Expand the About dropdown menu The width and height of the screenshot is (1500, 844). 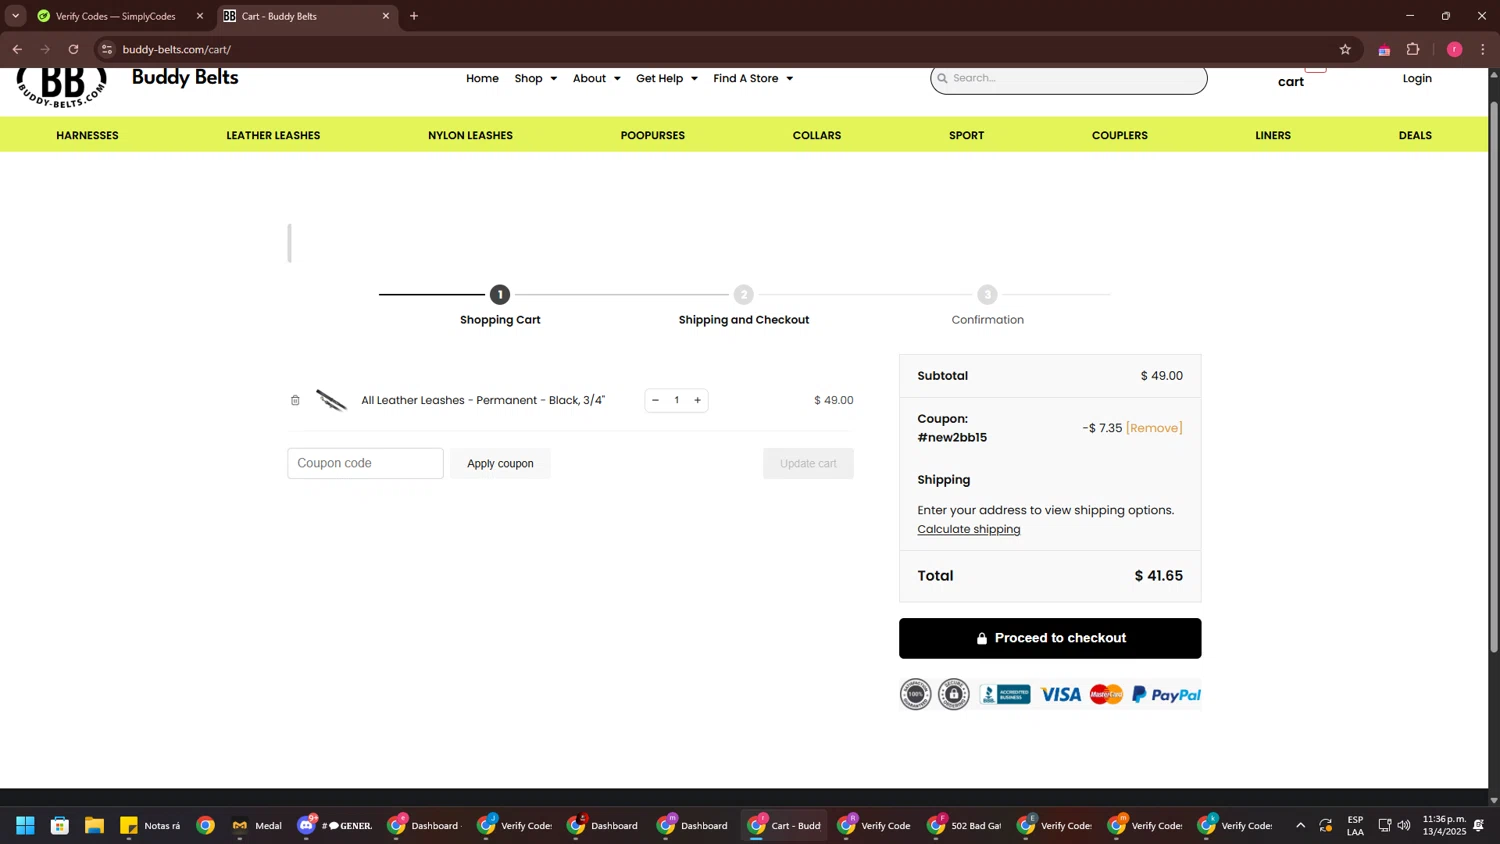click(x=597, y=78)
